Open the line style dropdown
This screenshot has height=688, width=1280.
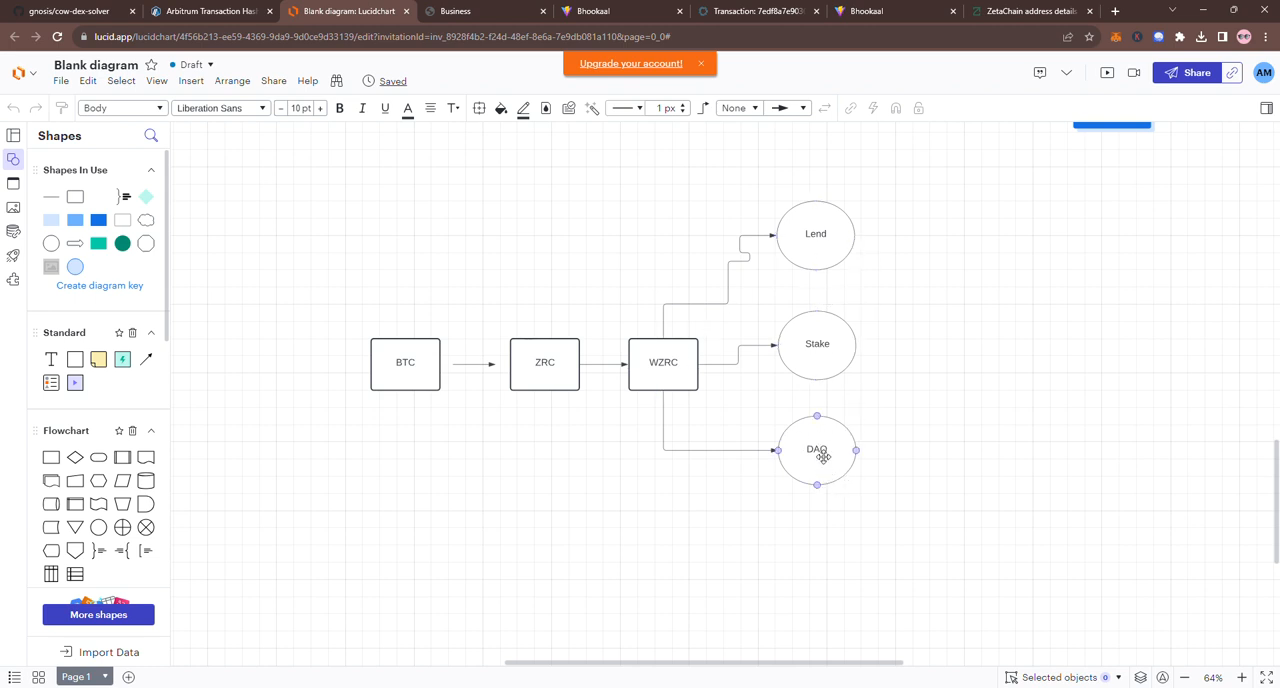[626, 108]
